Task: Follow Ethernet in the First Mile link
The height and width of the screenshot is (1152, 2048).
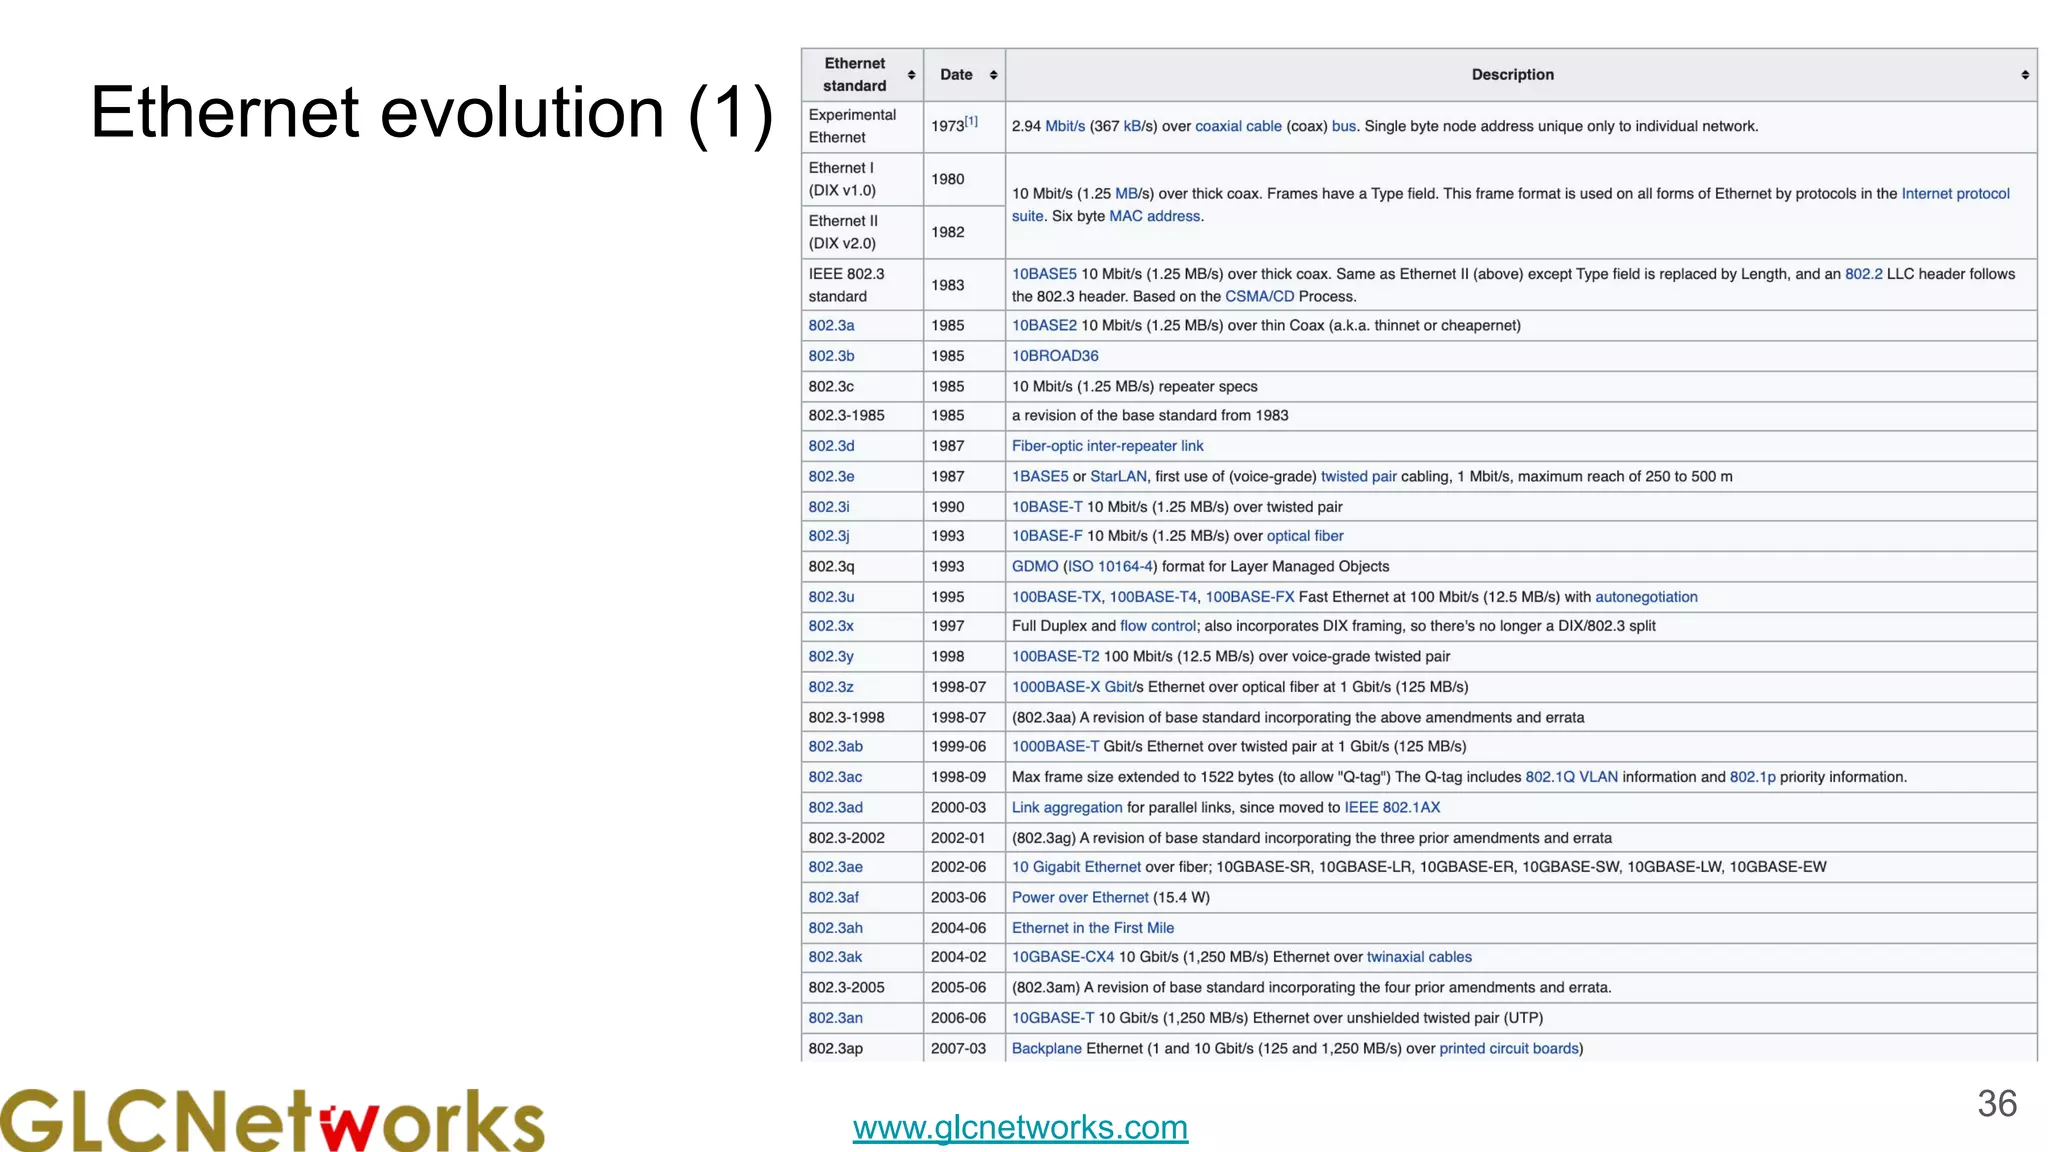Action: click(1093, 928)
